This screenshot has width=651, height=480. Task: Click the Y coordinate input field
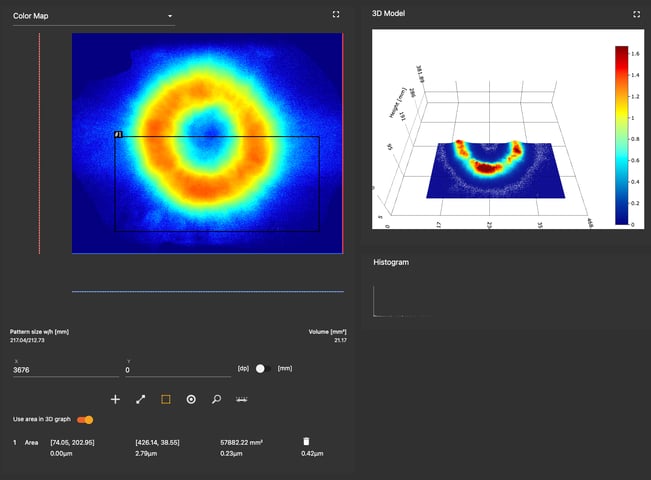(x=178, y=370)
